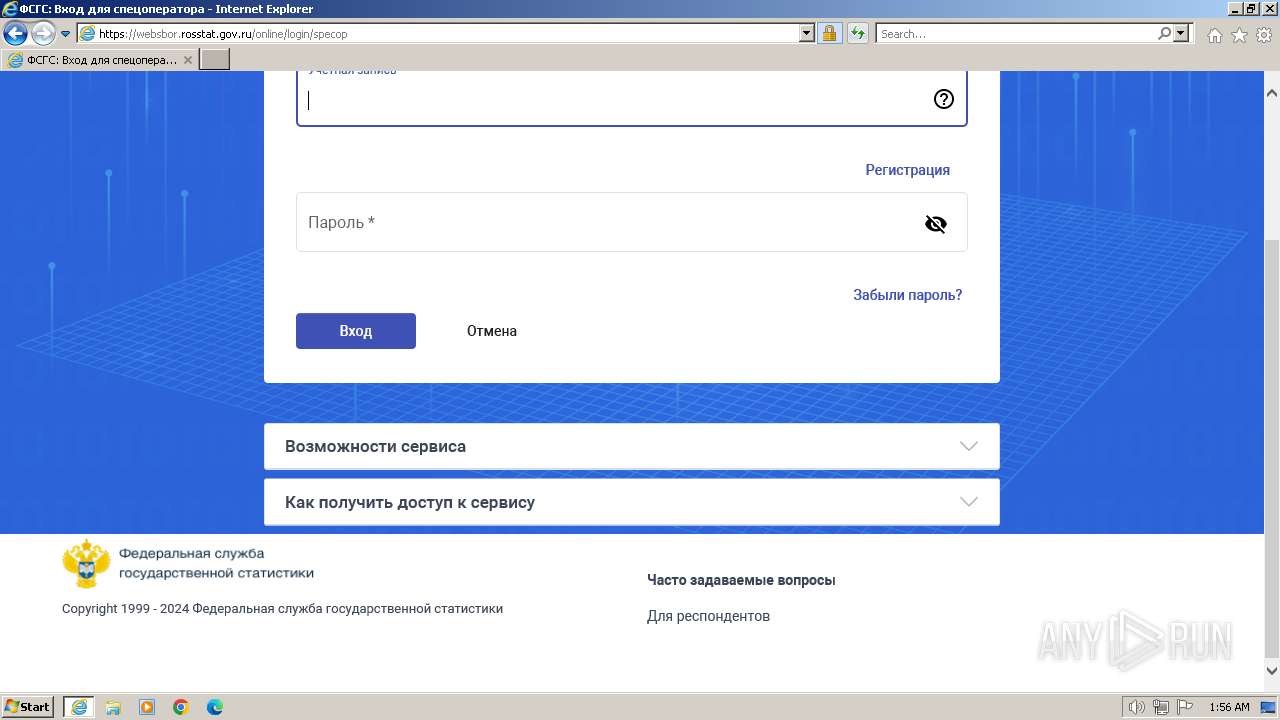Open the Забыли пароль? link

(907, 295)
